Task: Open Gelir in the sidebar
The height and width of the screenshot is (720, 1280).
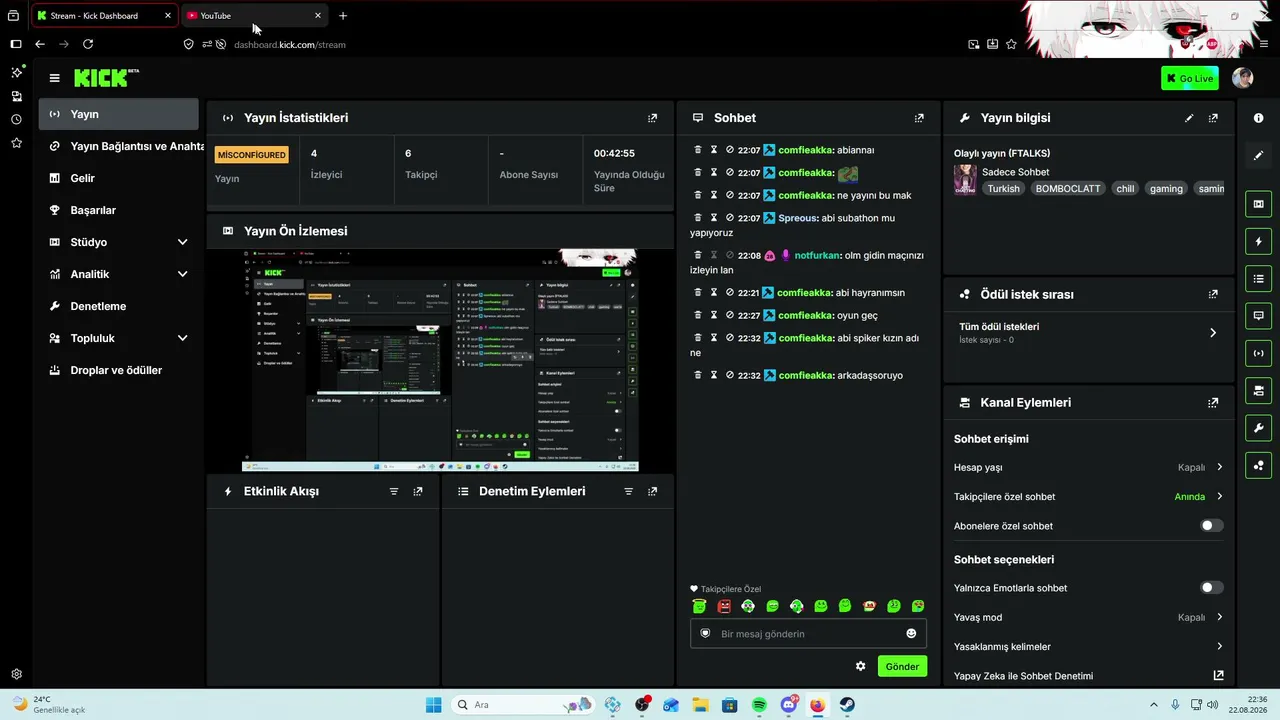Action: [x=119, y=178]
